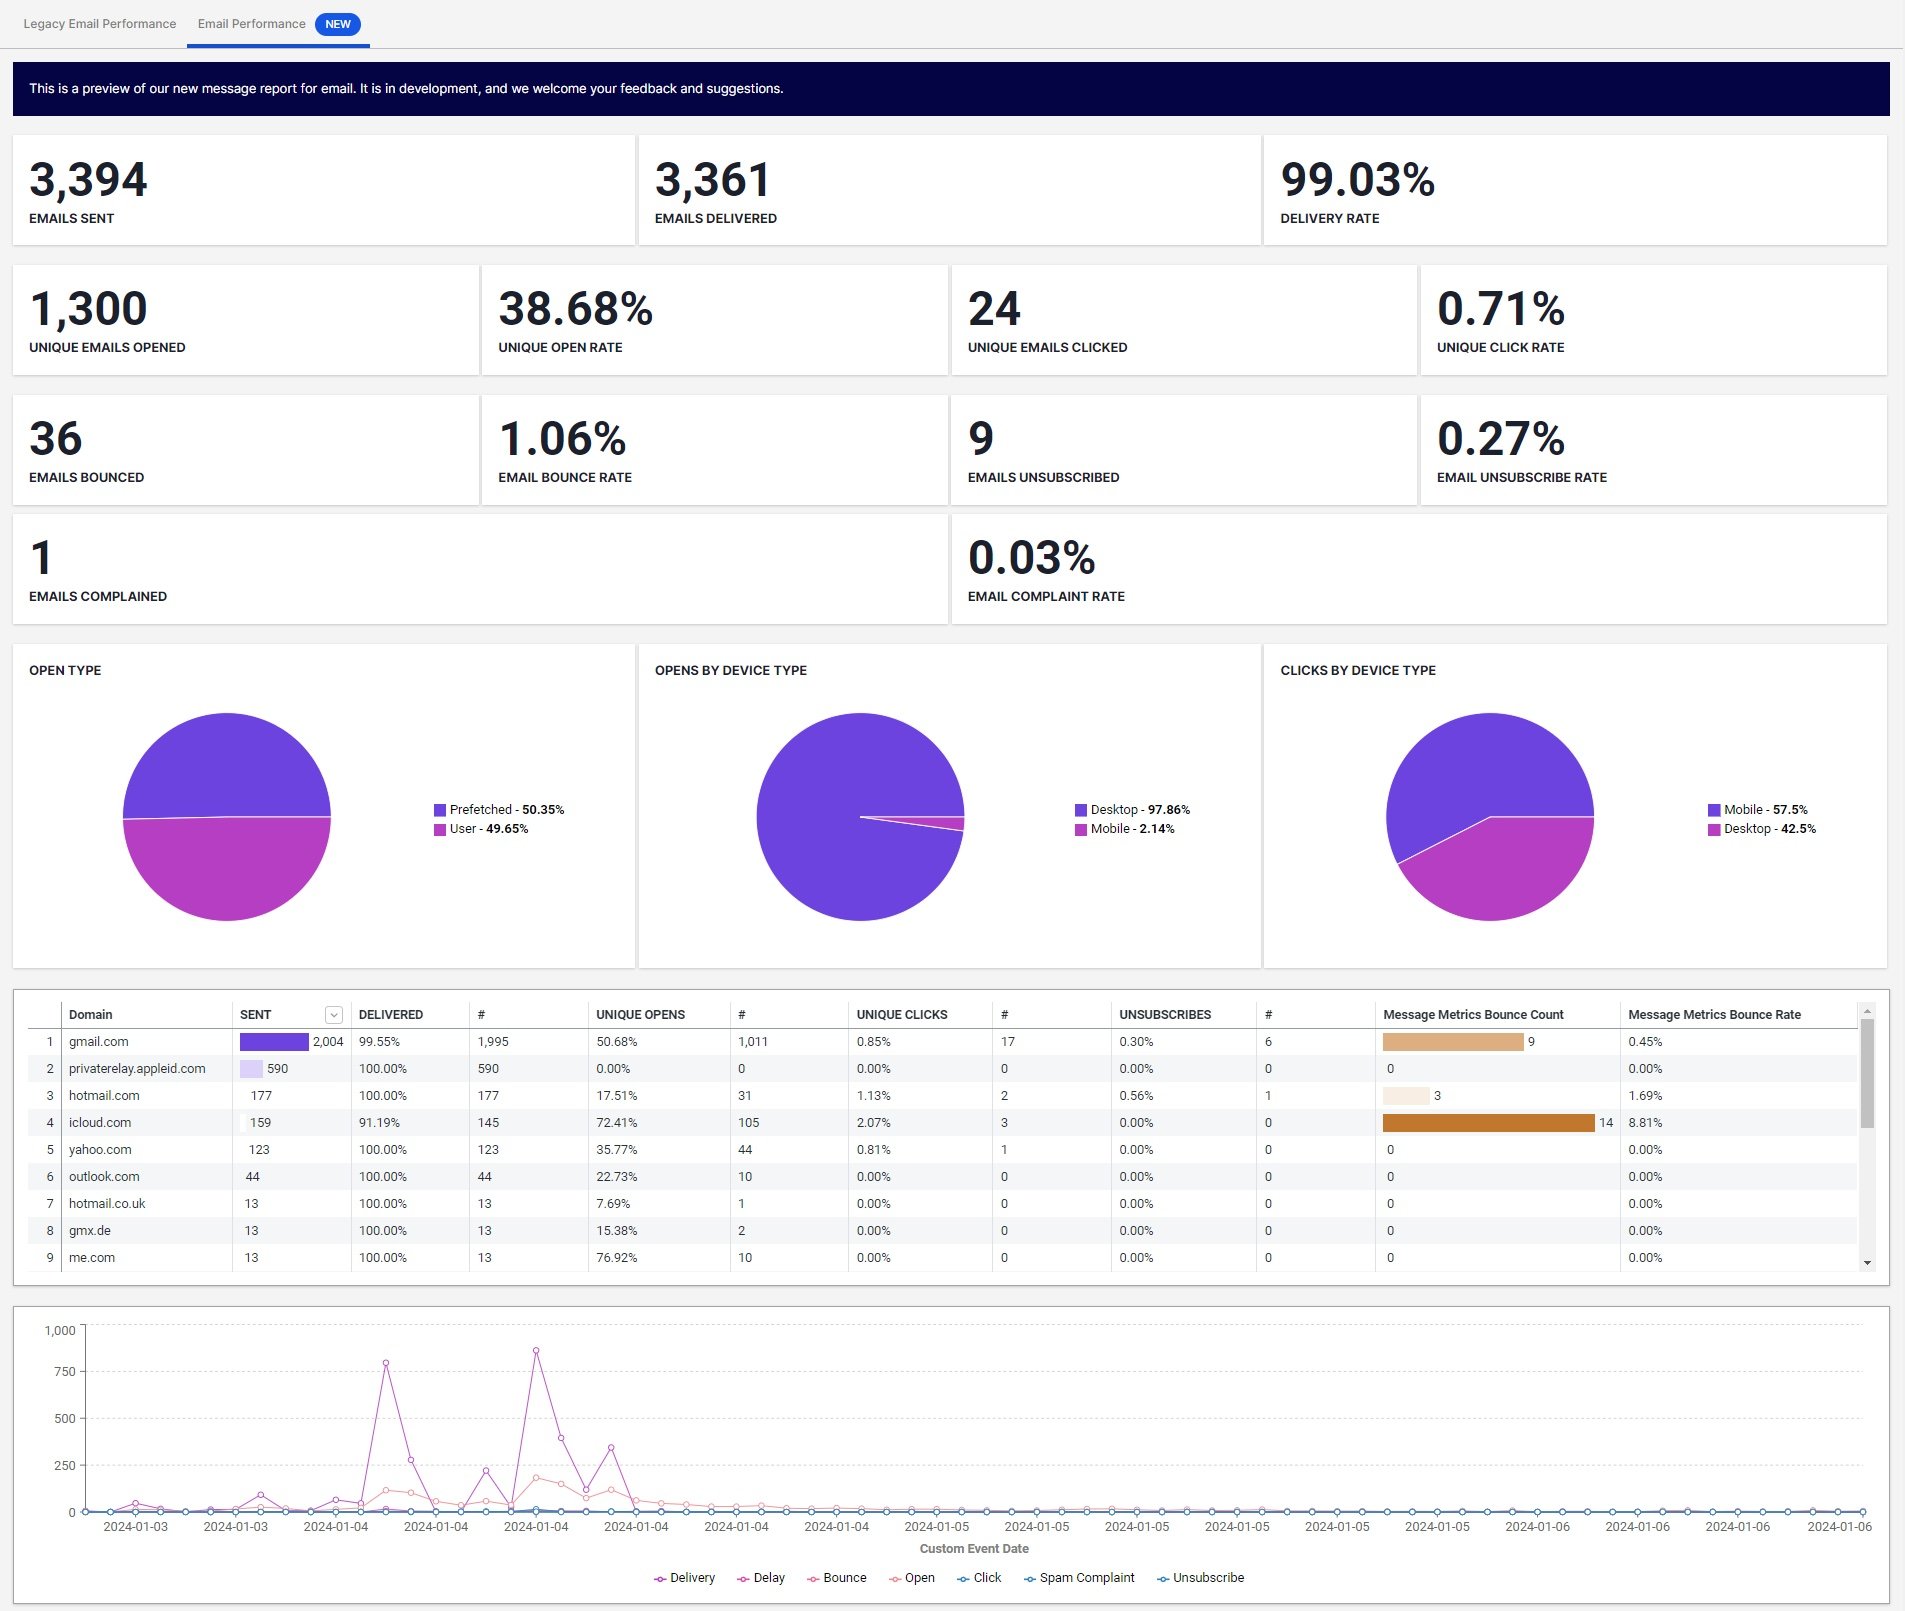Open the SENT column sort dropdown

coord(334,1015)
